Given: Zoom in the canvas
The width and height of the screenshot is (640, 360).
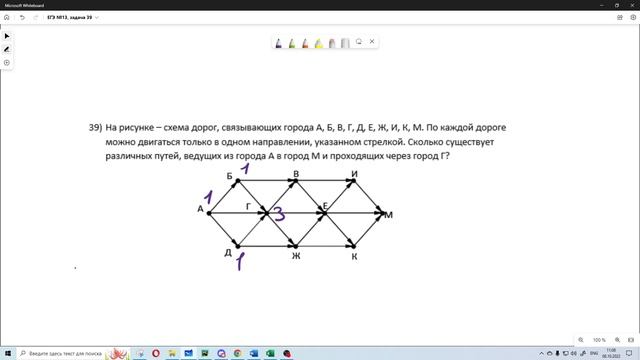Looking at the screenshot, I should click(x=618, y=340).
